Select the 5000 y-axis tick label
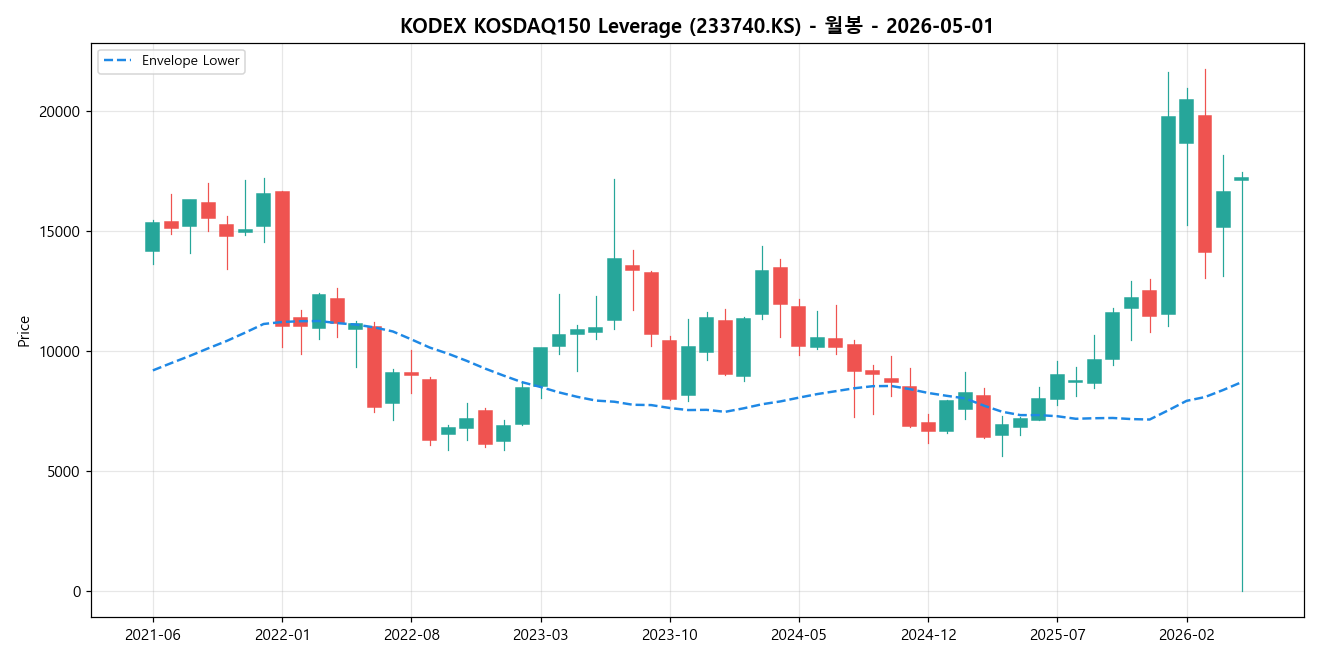The height and width of the screenshot is (660, 1320). coord(66,472)
